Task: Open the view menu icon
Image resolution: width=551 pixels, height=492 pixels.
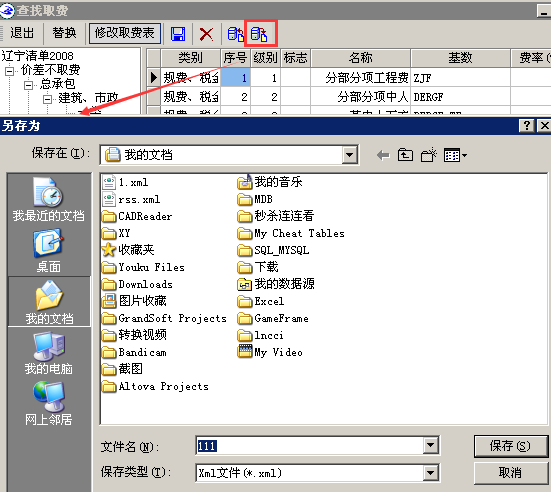Action: tap(455, 155)
